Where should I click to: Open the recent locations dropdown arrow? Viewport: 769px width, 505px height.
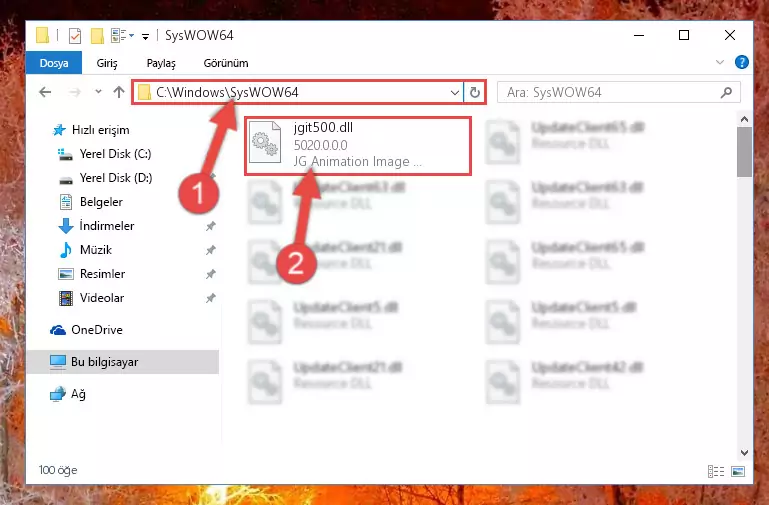pyautogui.click(x=98, y=91)
